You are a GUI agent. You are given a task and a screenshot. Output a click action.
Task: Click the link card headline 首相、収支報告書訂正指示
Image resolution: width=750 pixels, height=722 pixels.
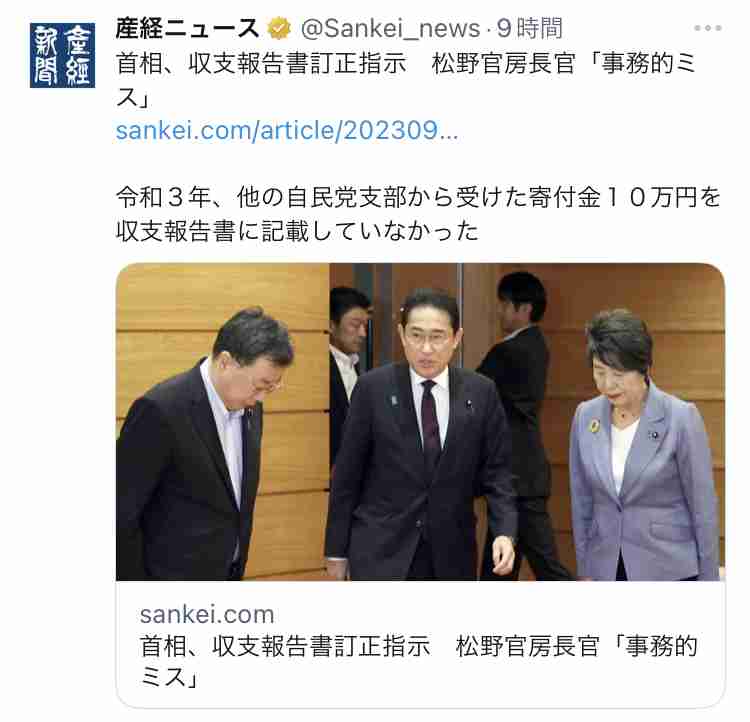tap(285, 646)
